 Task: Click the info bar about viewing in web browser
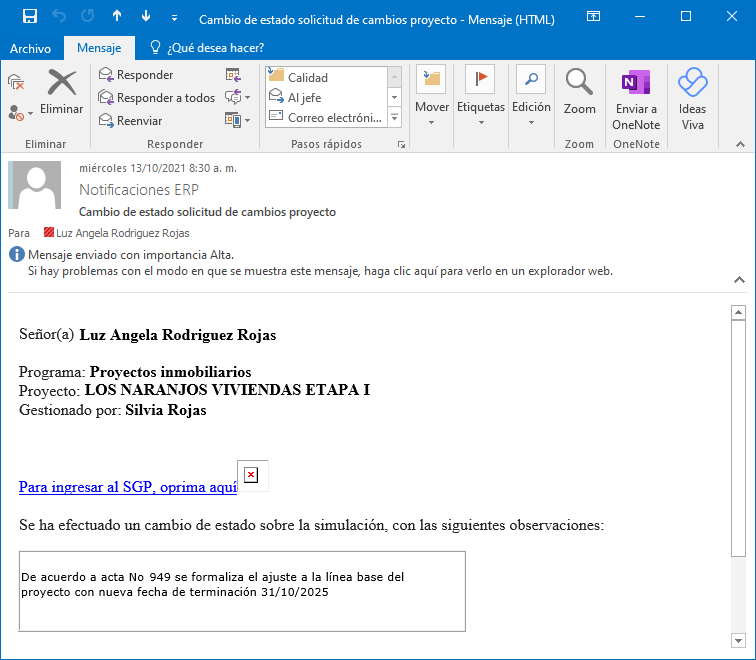click(320, 271)
